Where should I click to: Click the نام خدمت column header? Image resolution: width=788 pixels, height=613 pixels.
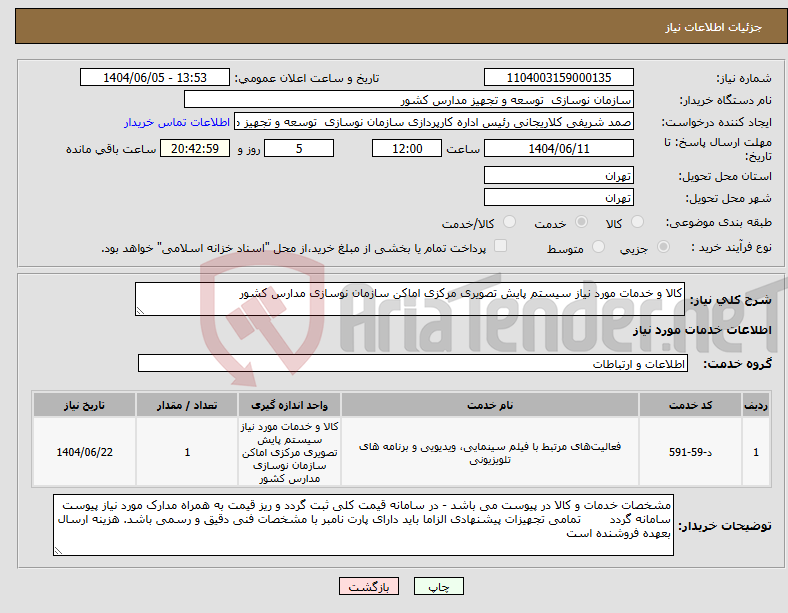click(490, 405)
